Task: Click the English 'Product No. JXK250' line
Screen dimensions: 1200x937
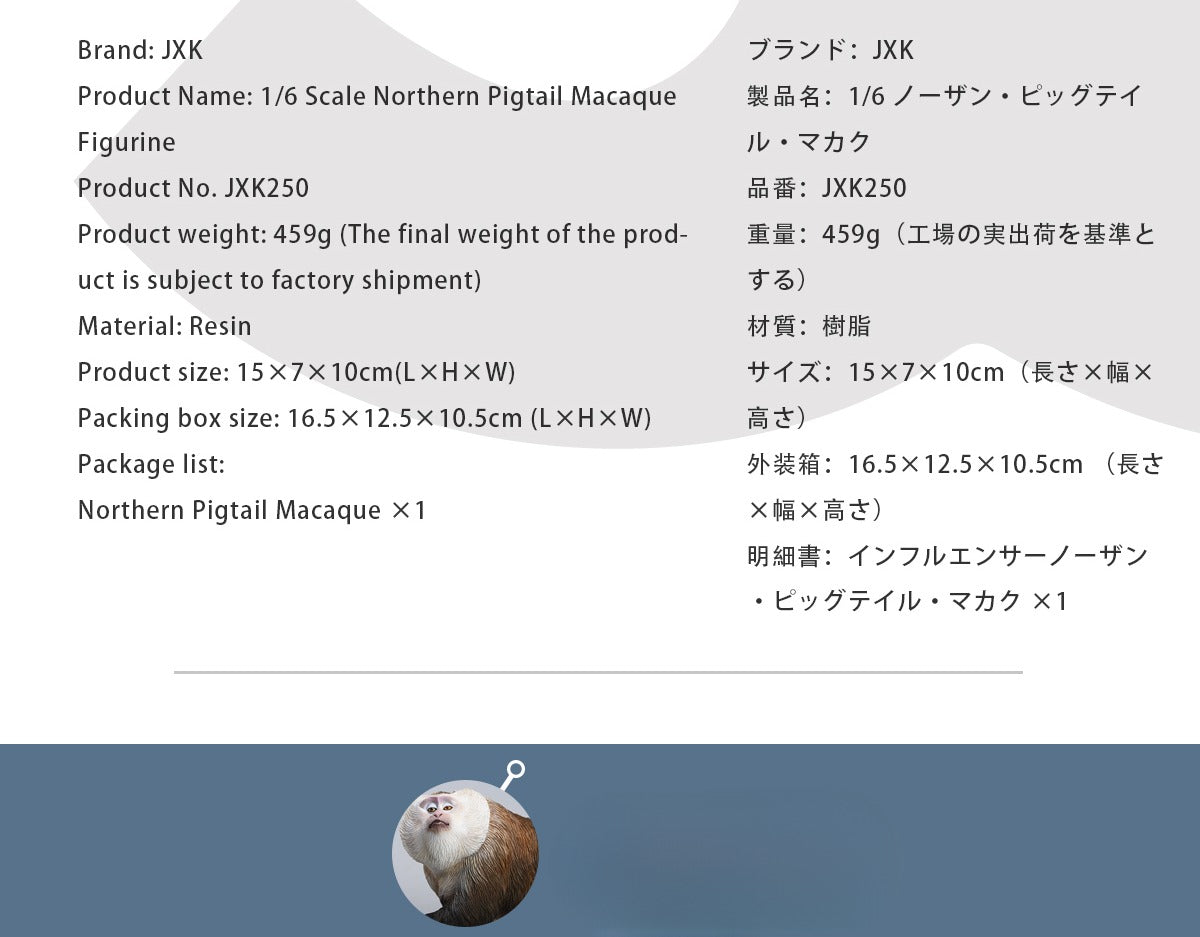Action: (x=193, y=188)
